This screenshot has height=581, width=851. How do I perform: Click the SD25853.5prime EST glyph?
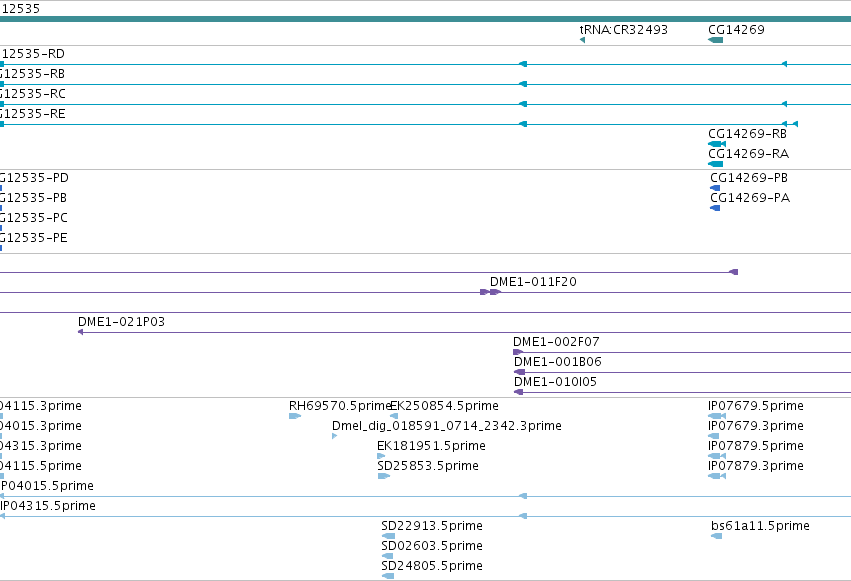point(384,476)
